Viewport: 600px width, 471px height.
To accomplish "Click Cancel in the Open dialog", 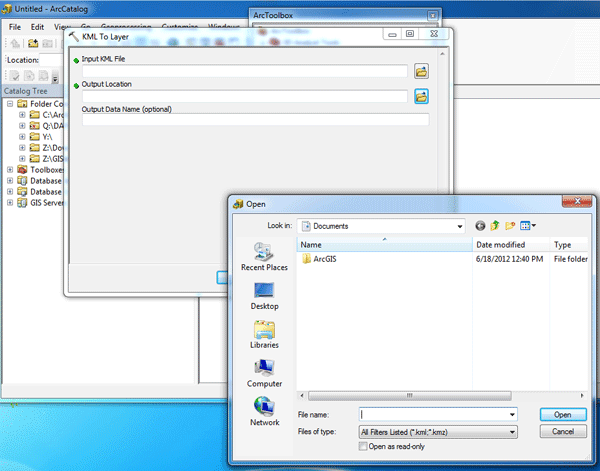I will (562, 431).
